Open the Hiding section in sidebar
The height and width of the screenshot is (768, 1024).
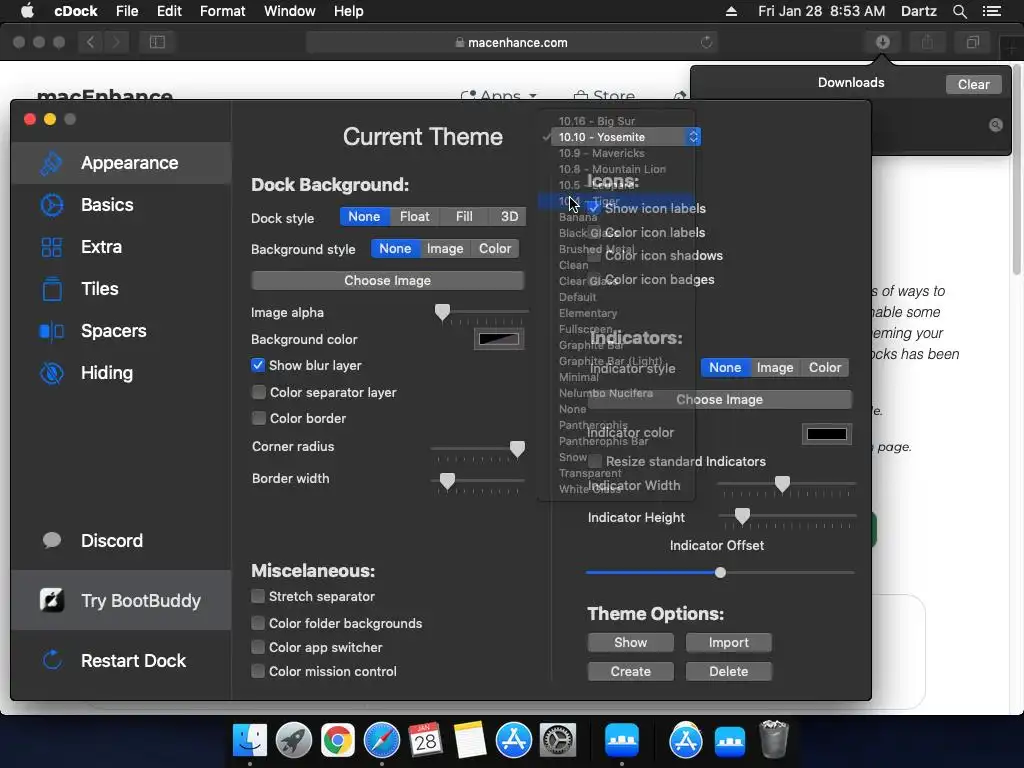pos(121,373)
